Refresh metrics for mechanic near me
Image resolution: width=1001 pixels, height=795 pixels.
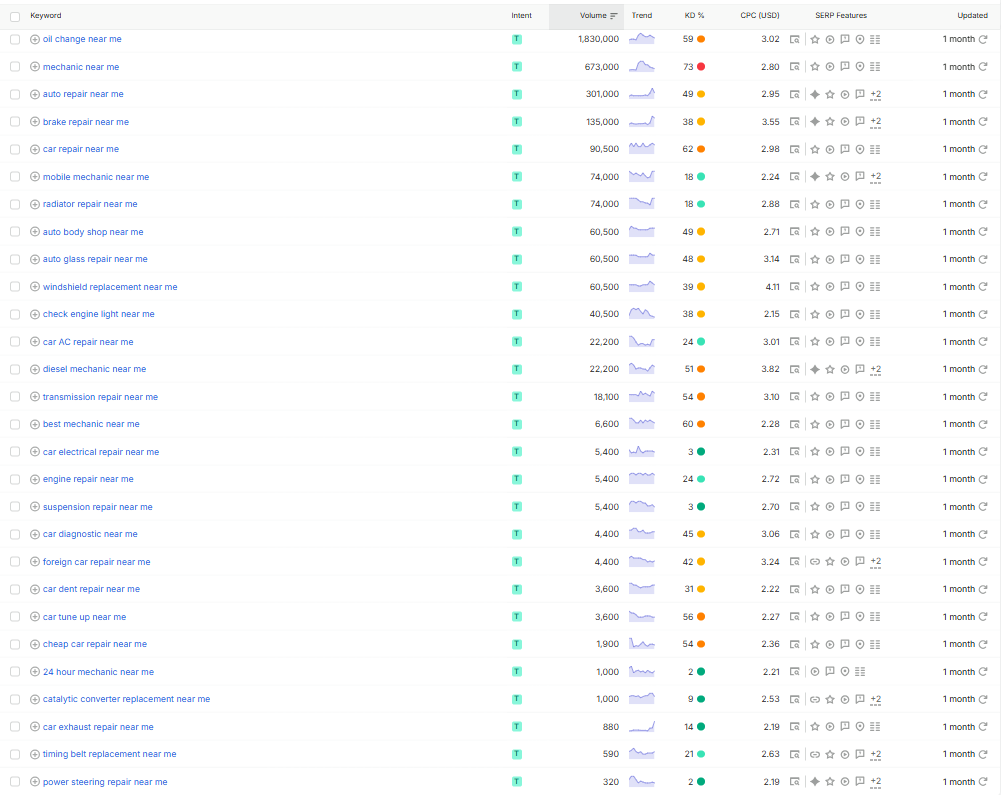coord(983,66)
